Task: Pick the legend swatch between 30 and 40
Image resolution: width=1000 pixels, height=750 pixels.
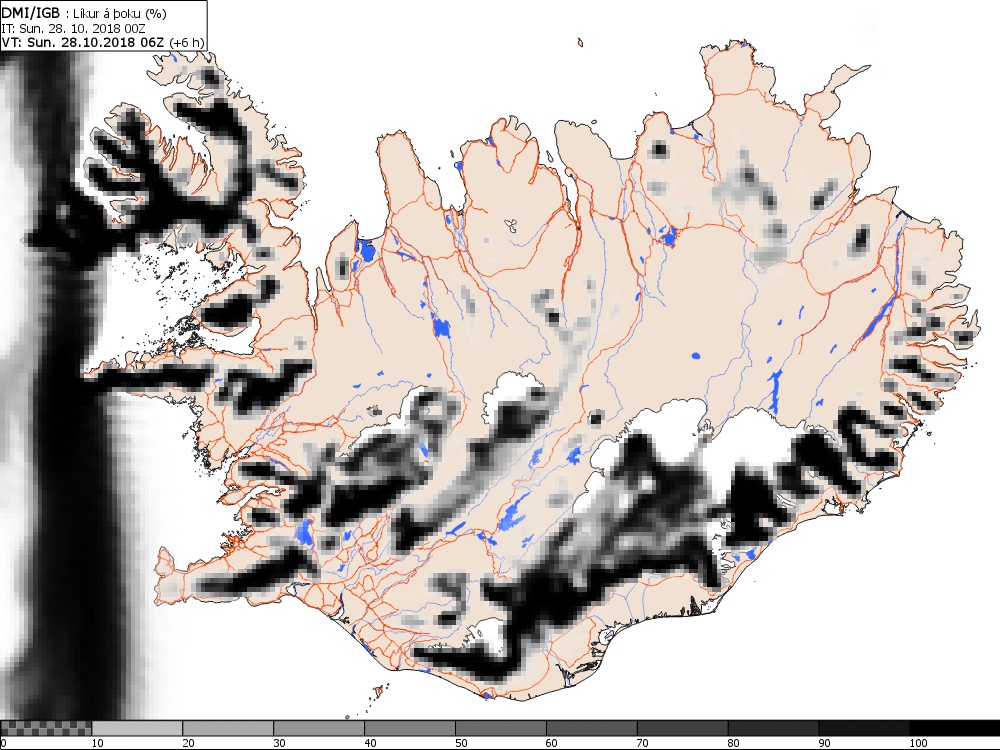Action: [x=319, y=728]
